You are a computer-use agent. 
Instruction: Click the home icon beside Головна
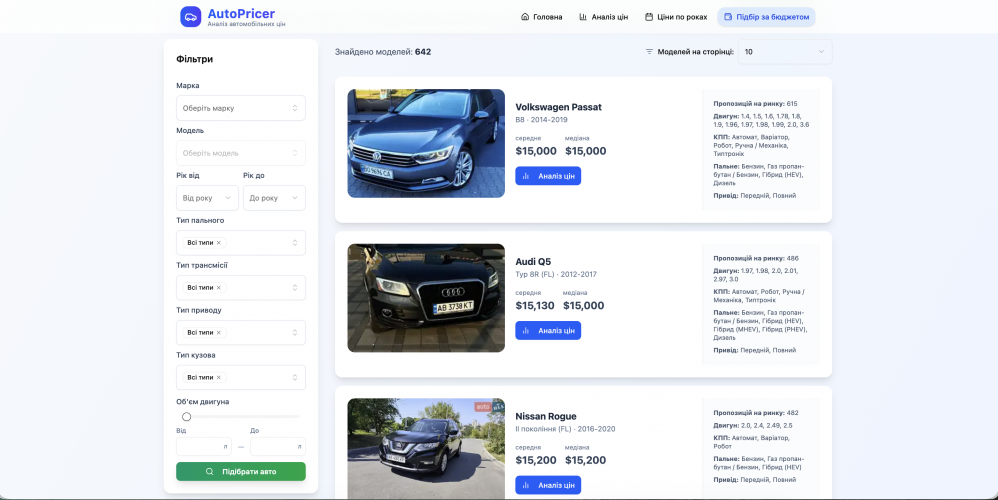coord(525,17)
